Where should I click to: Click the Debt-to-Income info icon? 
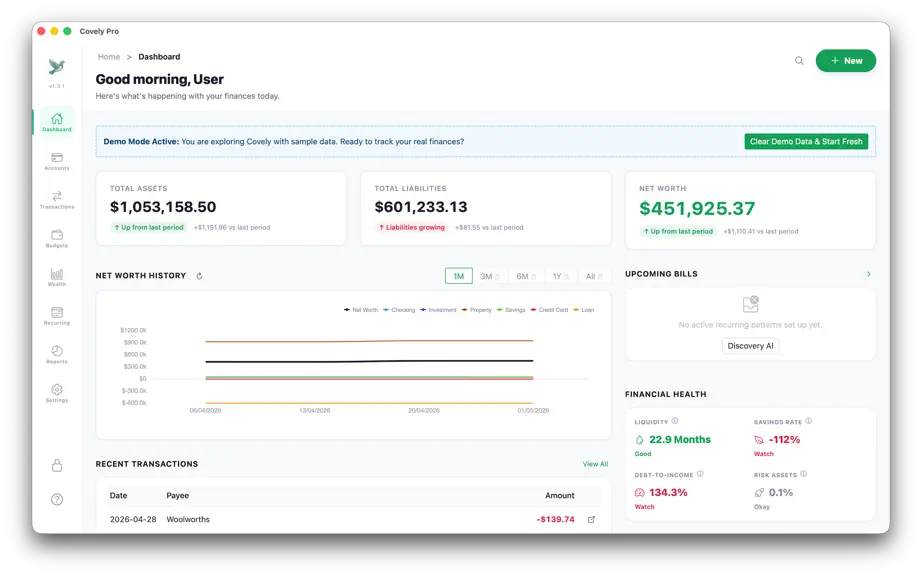[x=700, y=474]
